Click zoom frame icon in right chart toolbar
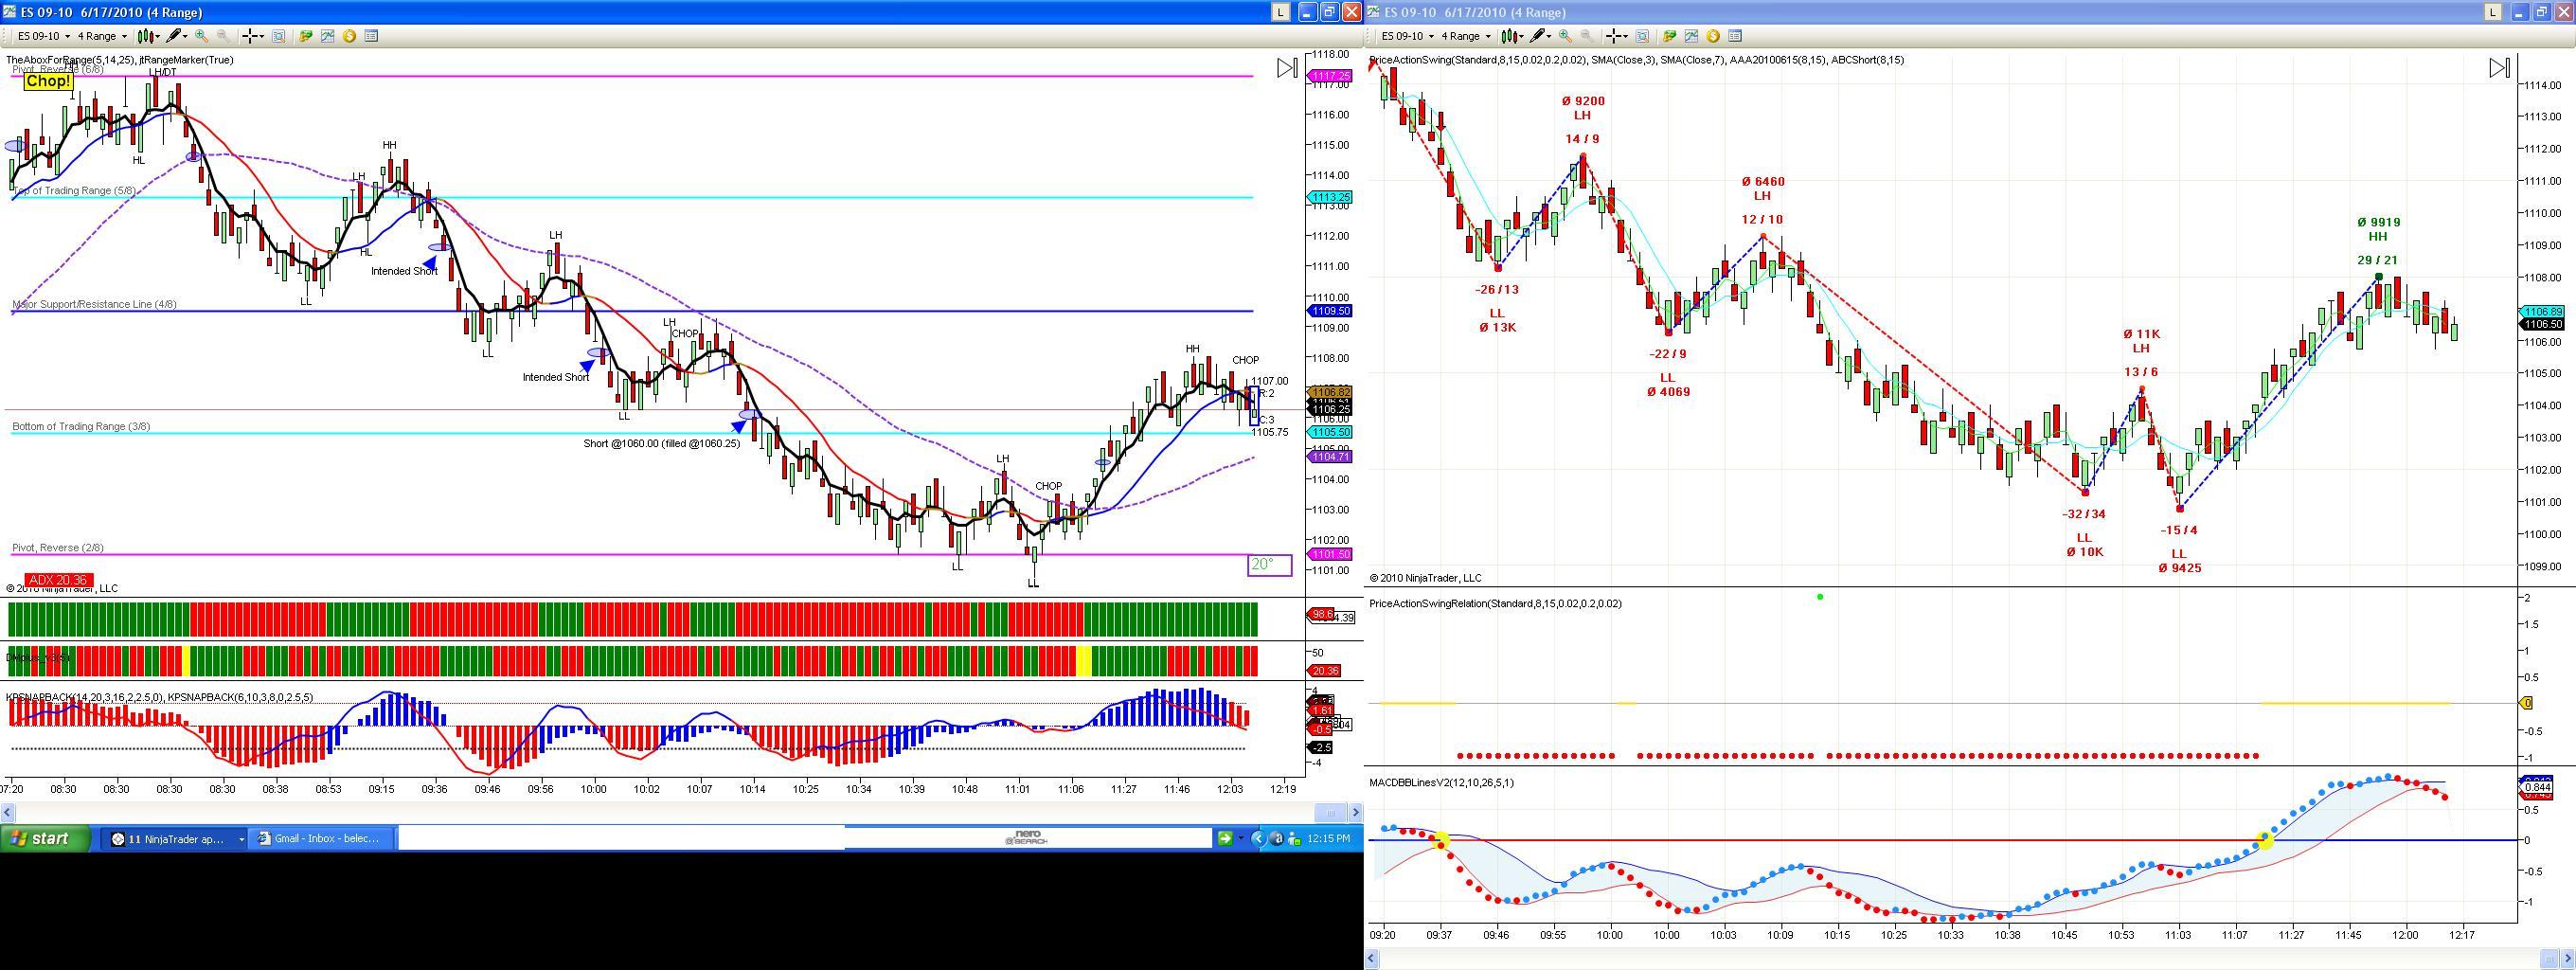This screenshot has width=2576, height=970. pos(1642,36)
